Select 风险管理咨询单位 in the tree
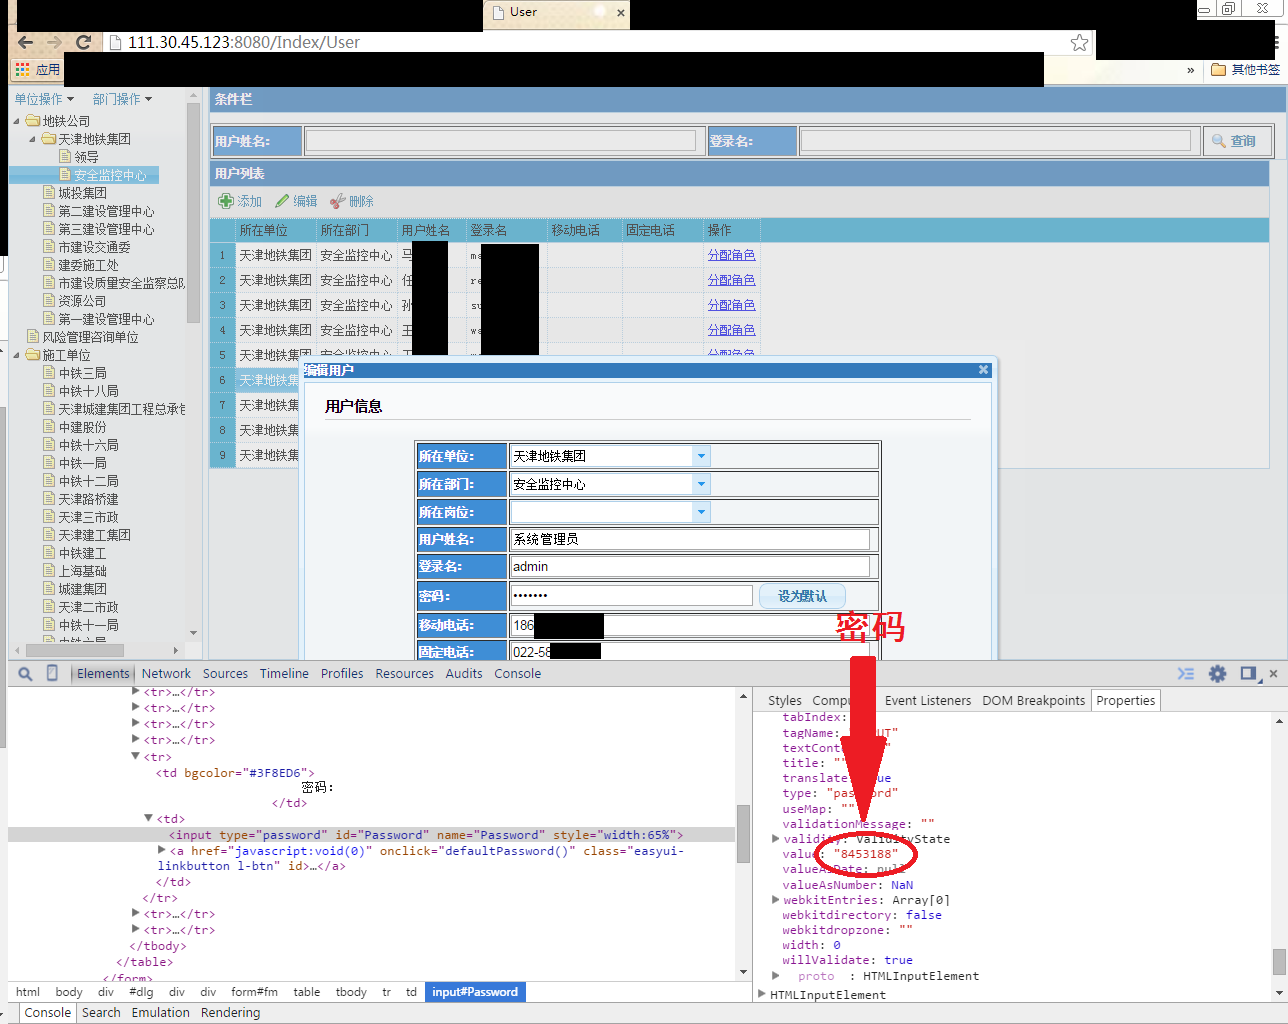 click(x=90, y=337)
